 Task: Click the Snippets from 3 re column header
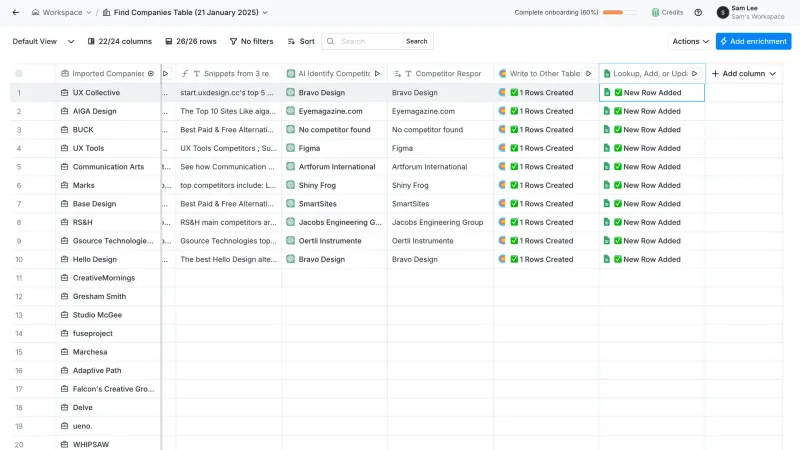coord(229,73)
